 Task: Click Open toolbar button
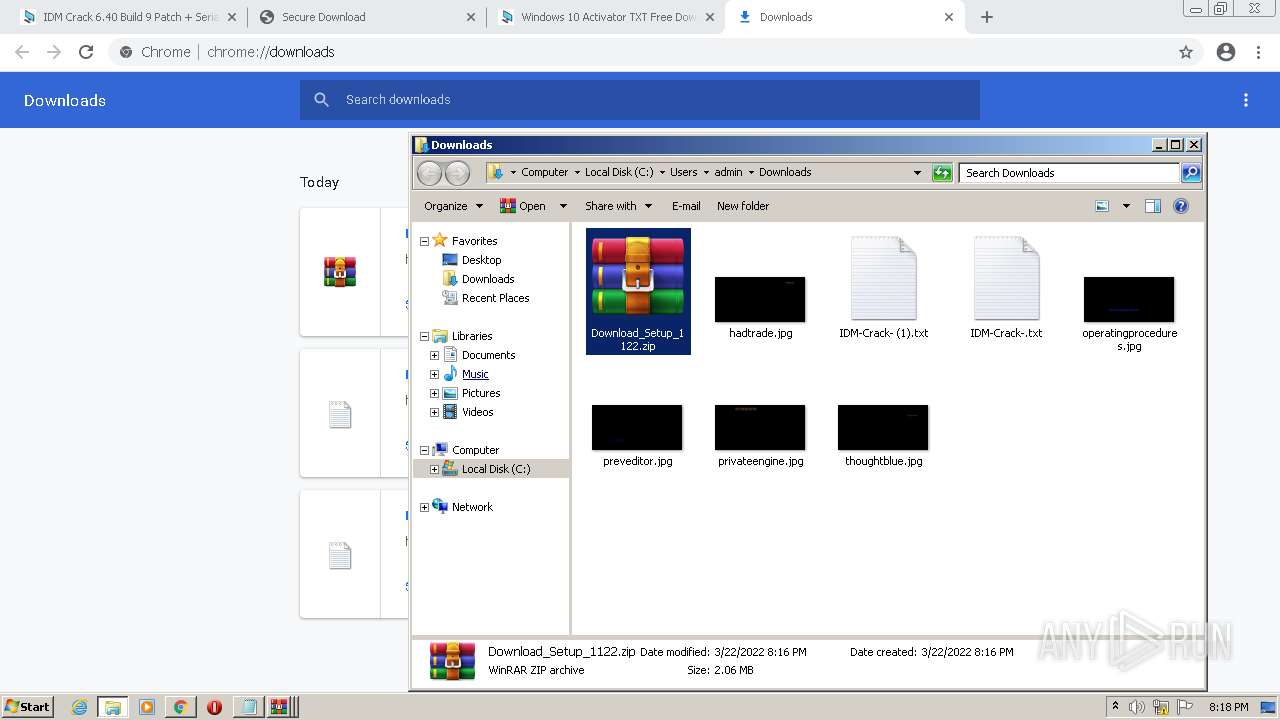[x=523, y=206]
